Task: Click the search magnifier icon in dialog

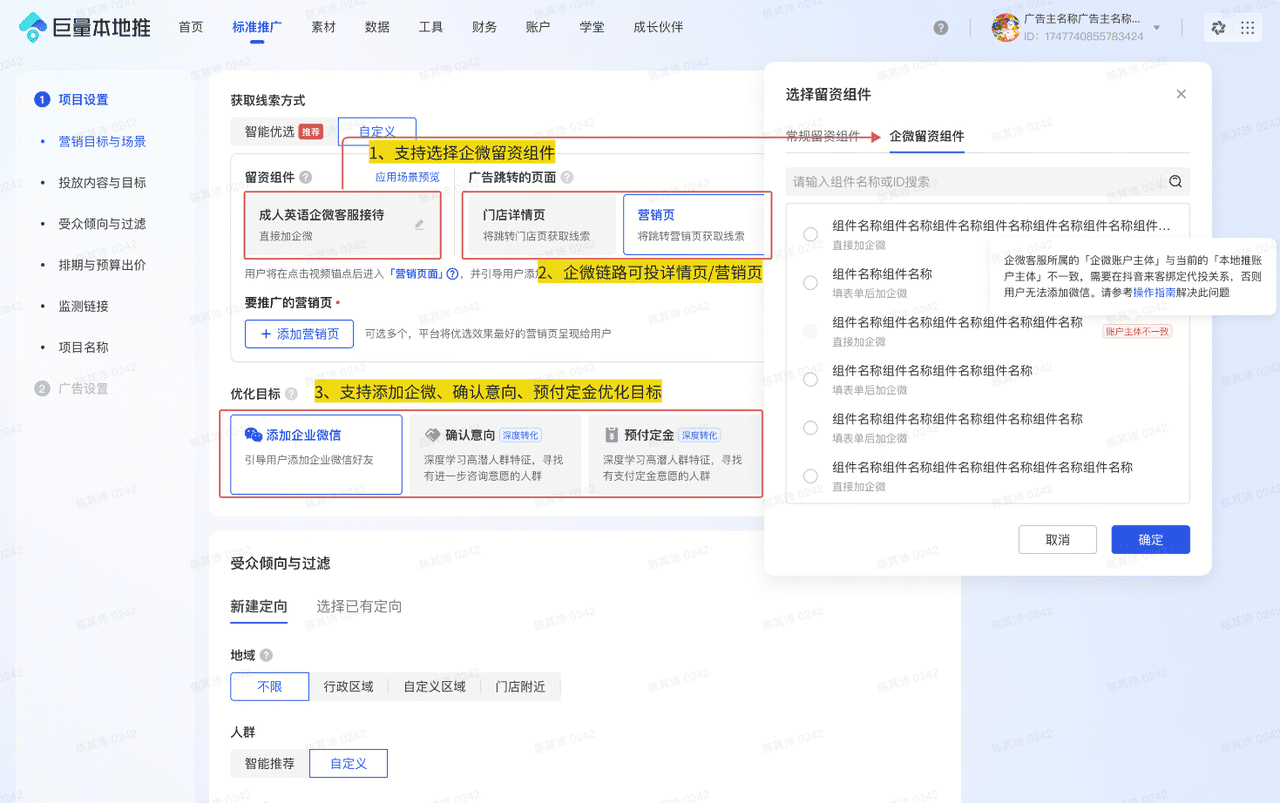Action: coord(1175,182)
